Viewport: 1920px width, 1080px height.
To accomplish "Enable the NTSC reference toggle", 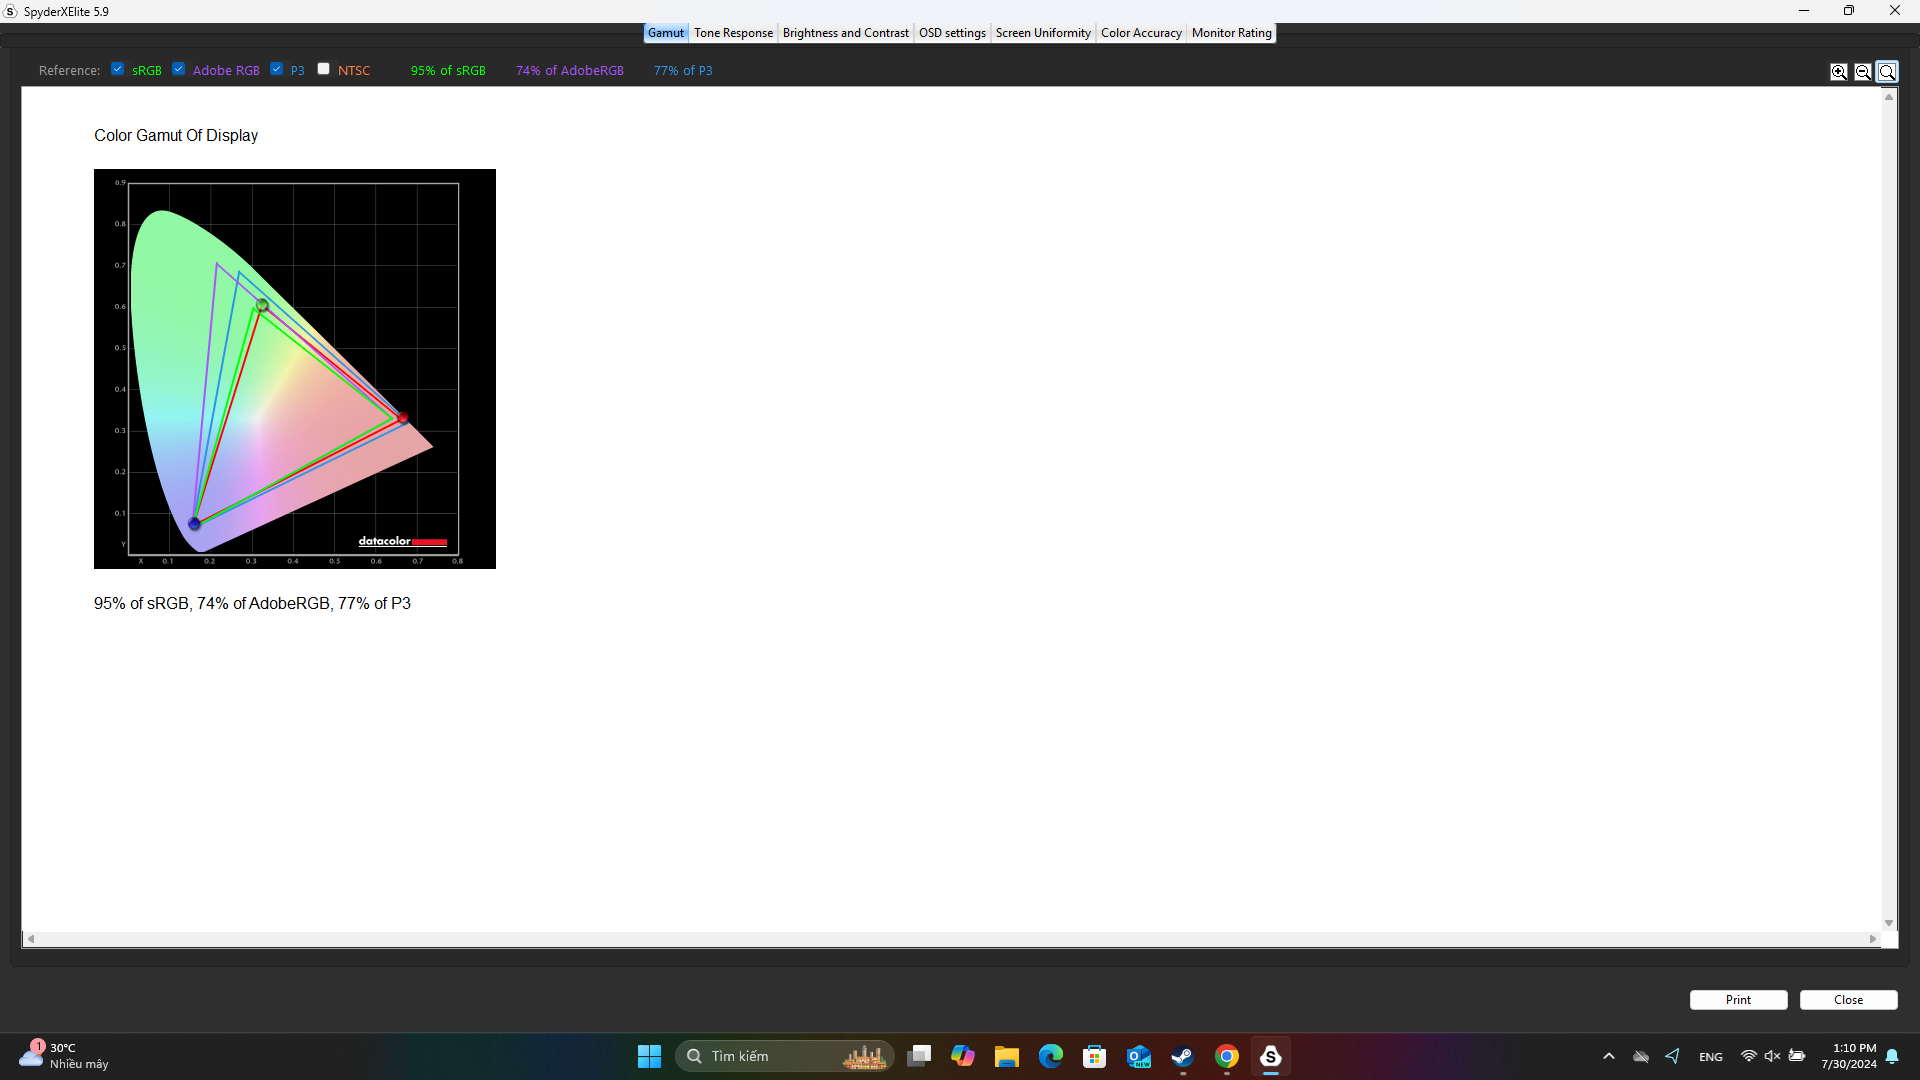I will [x=323, y=70].
